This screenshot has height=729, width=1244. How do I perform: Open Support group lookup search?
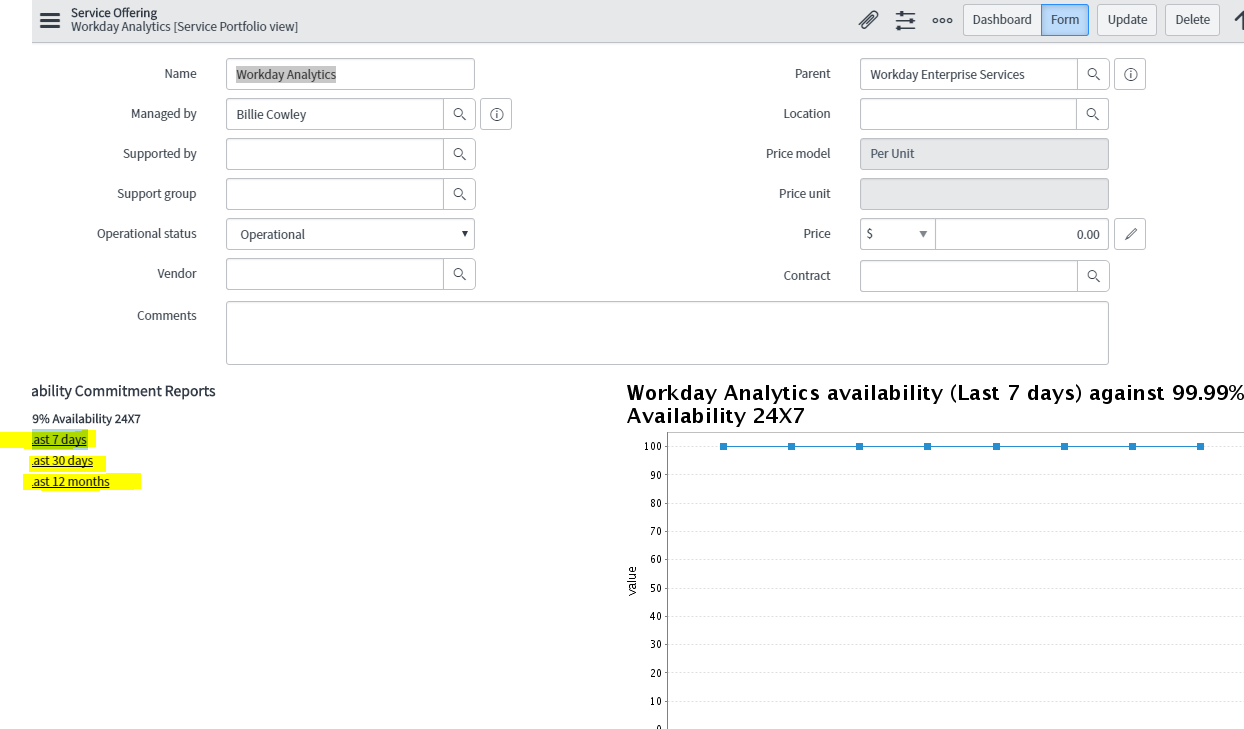tap(460, 194)
